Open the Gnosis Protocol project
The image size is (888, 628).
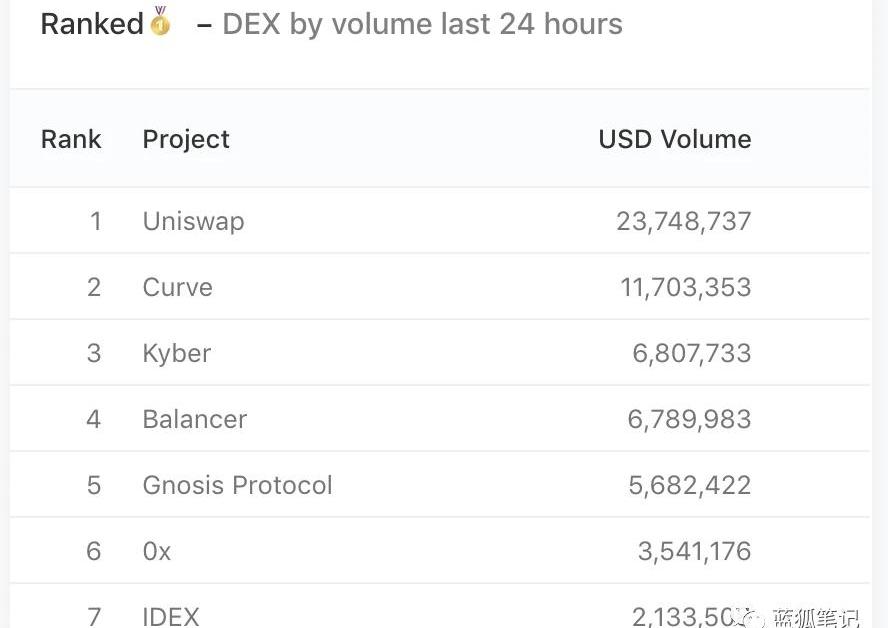[x=237, y=485]
